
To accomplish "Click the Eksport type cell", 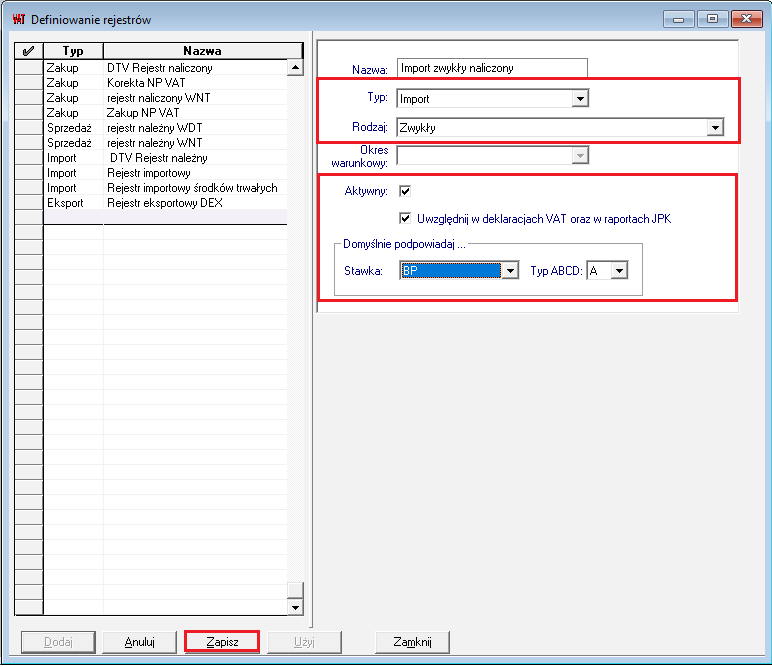I will 73,203.
